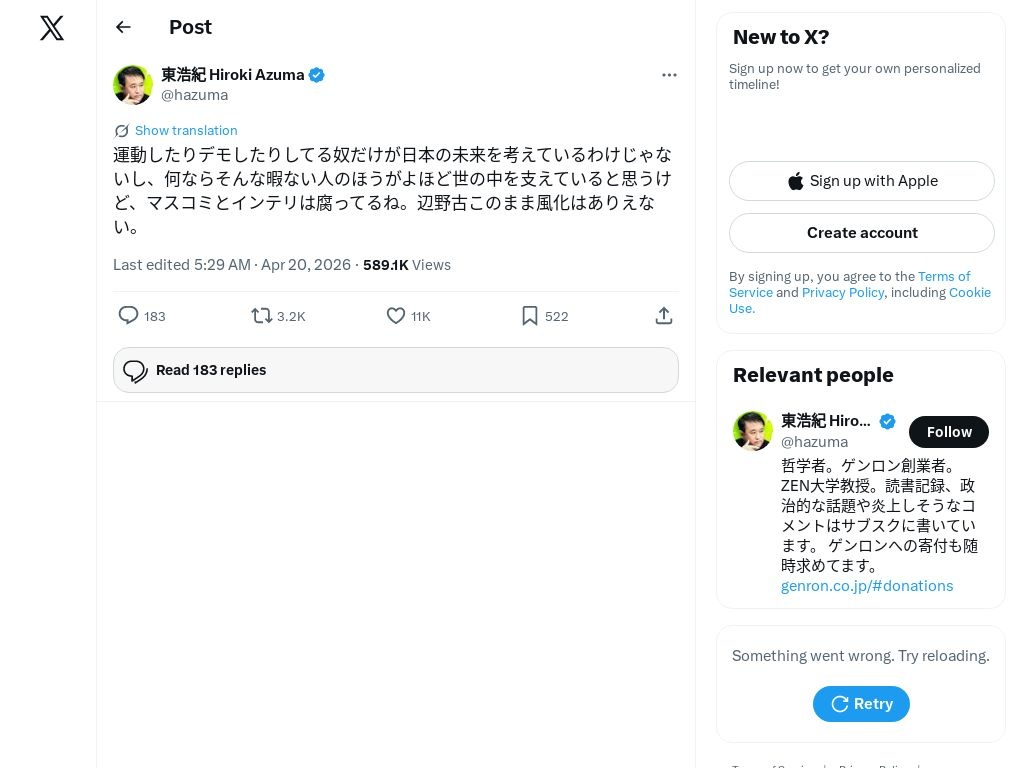Like the post with heart icon
1024x768 pixels.
point(396,316)
